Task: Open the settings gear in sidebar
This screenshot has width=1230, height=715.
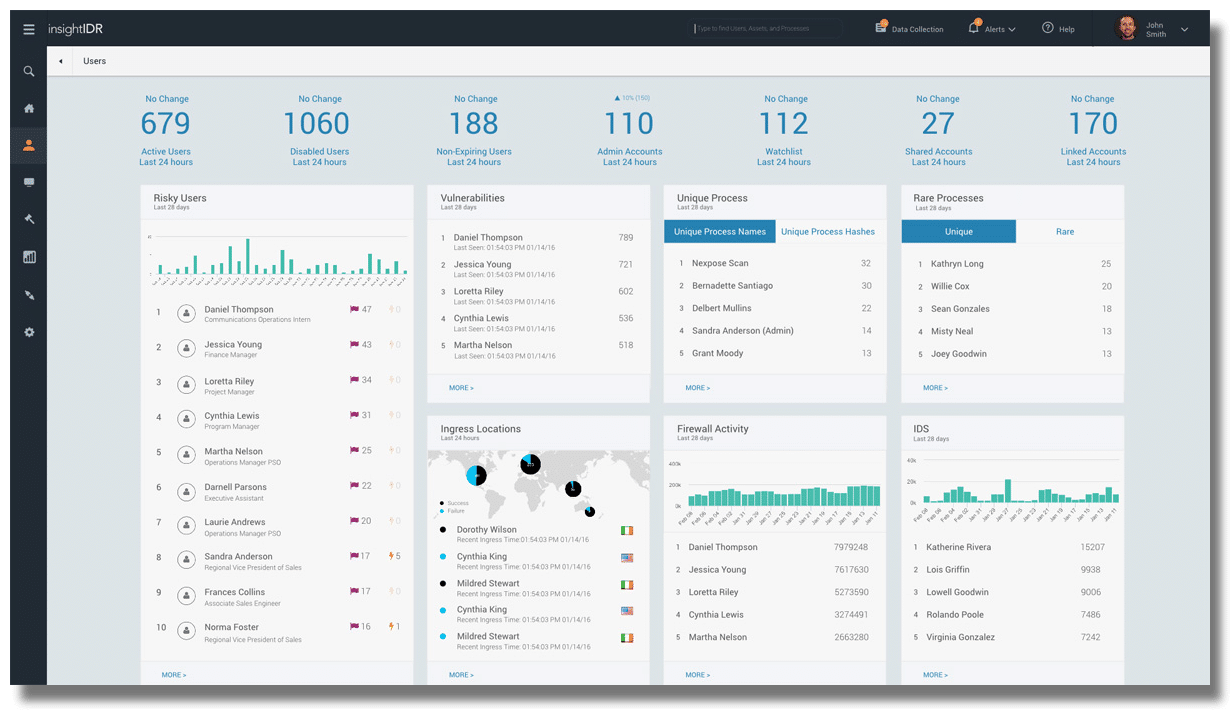Action: click(x=29, y=332)
